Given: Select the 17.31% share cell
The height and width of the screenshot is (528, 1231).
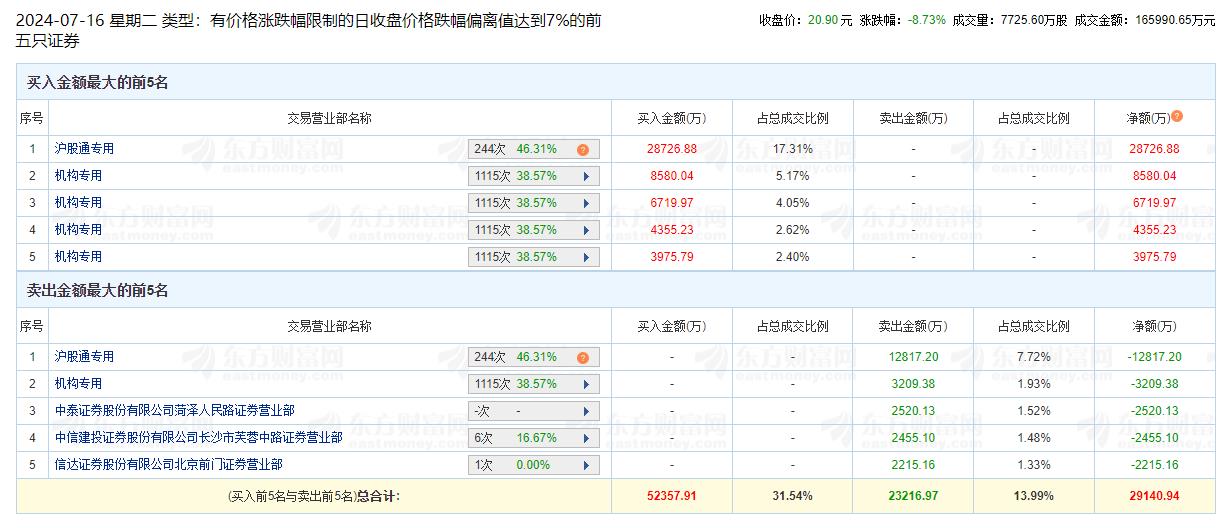Looking at the screenshot, I should [x=793, y=148].
